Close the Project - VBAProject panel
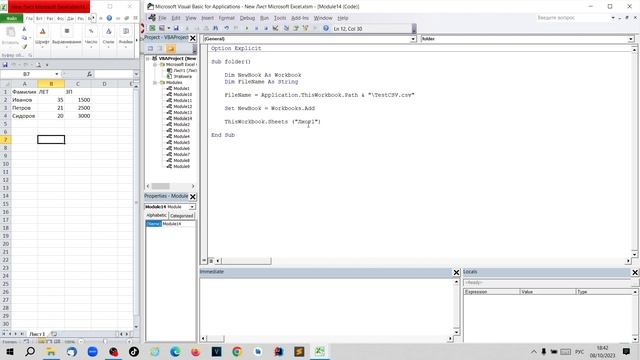Image resolution: width=640 pixels, height=360 pixels. tap(193, 38)
